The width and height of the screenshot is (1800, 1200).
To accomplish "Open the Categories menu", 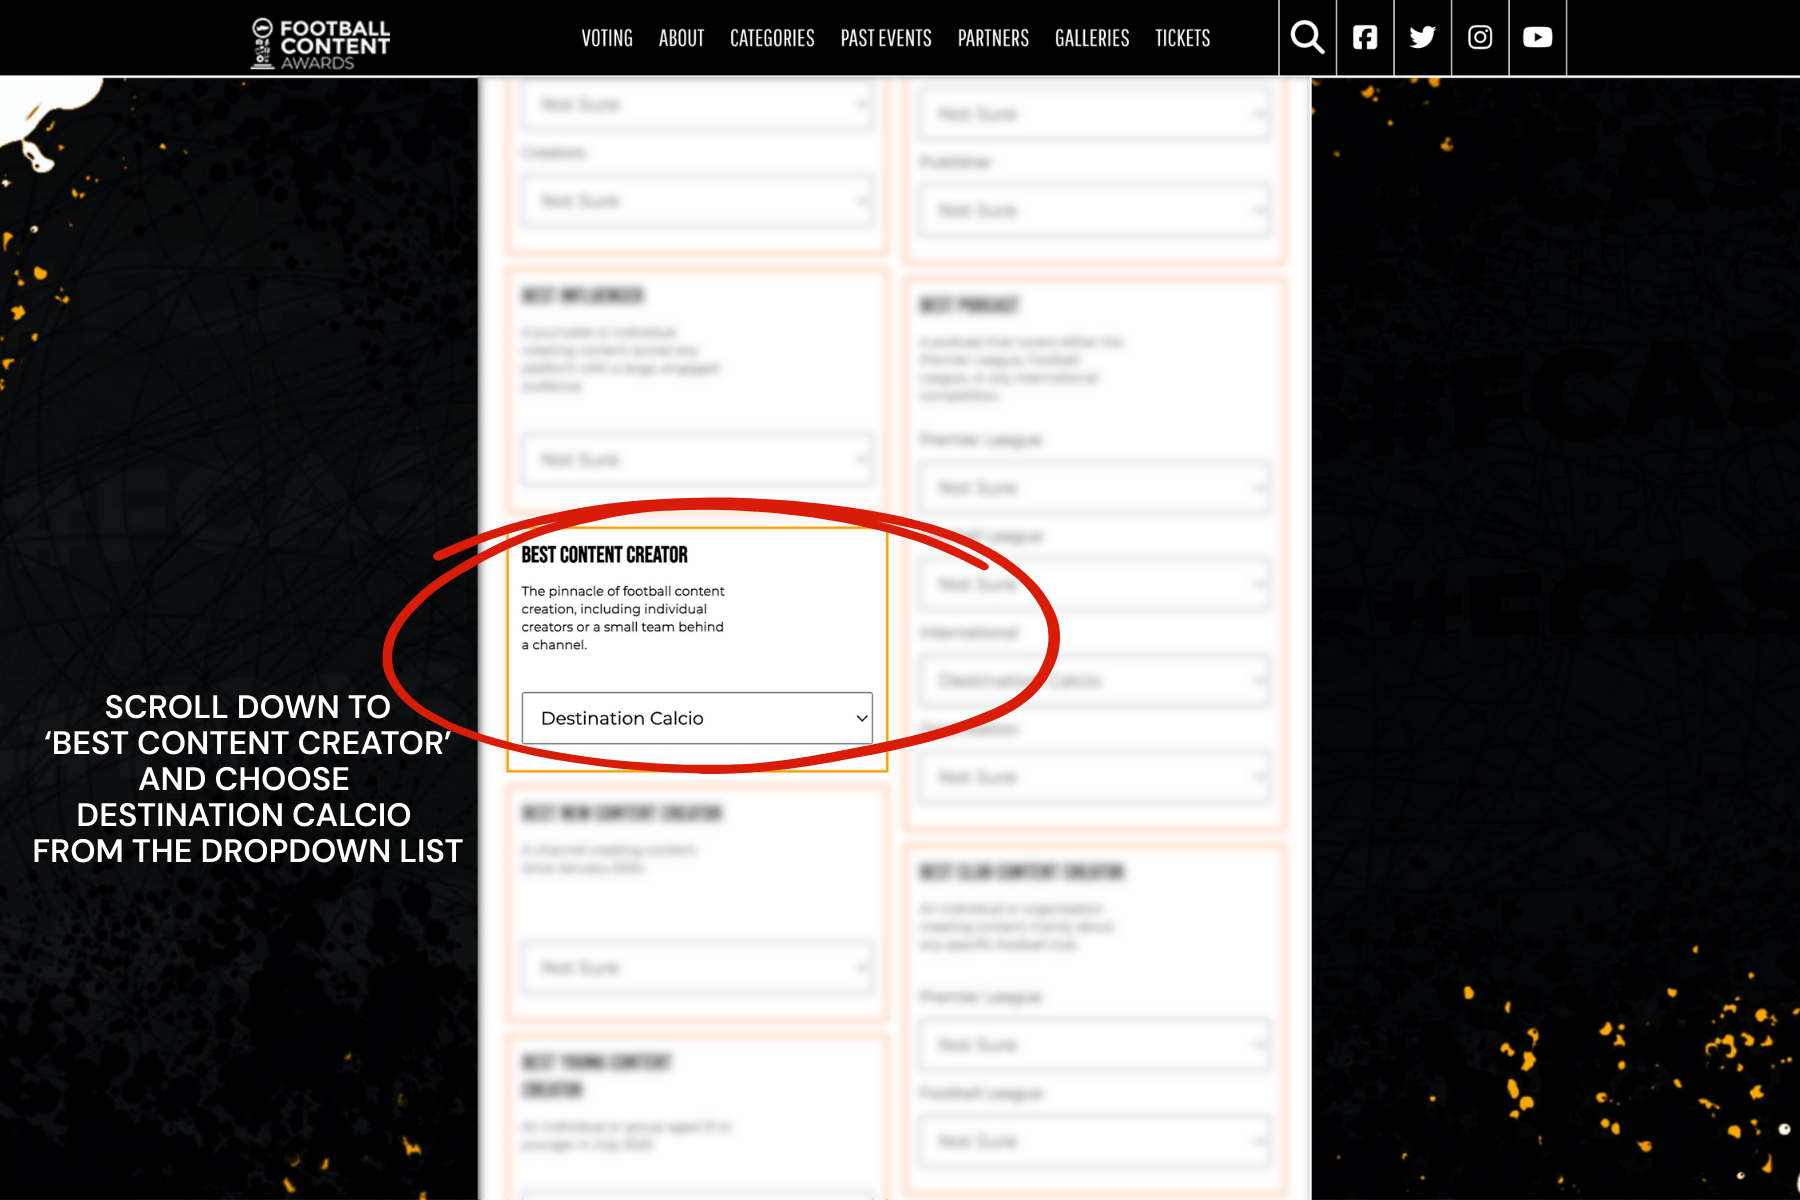I will click(772, 38).
